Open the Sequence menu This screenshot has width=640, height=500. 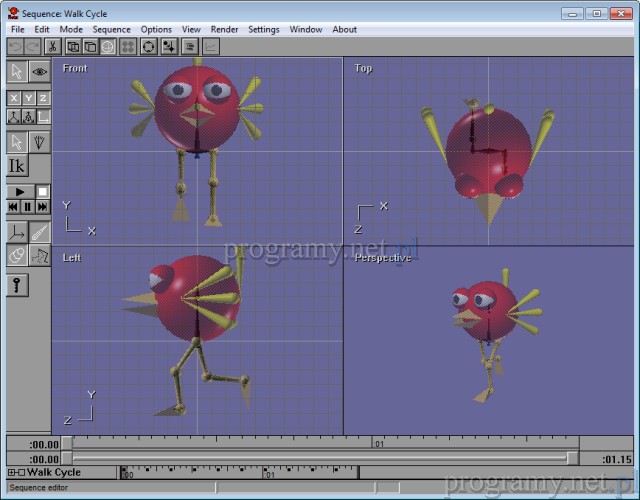click(111, 29)
